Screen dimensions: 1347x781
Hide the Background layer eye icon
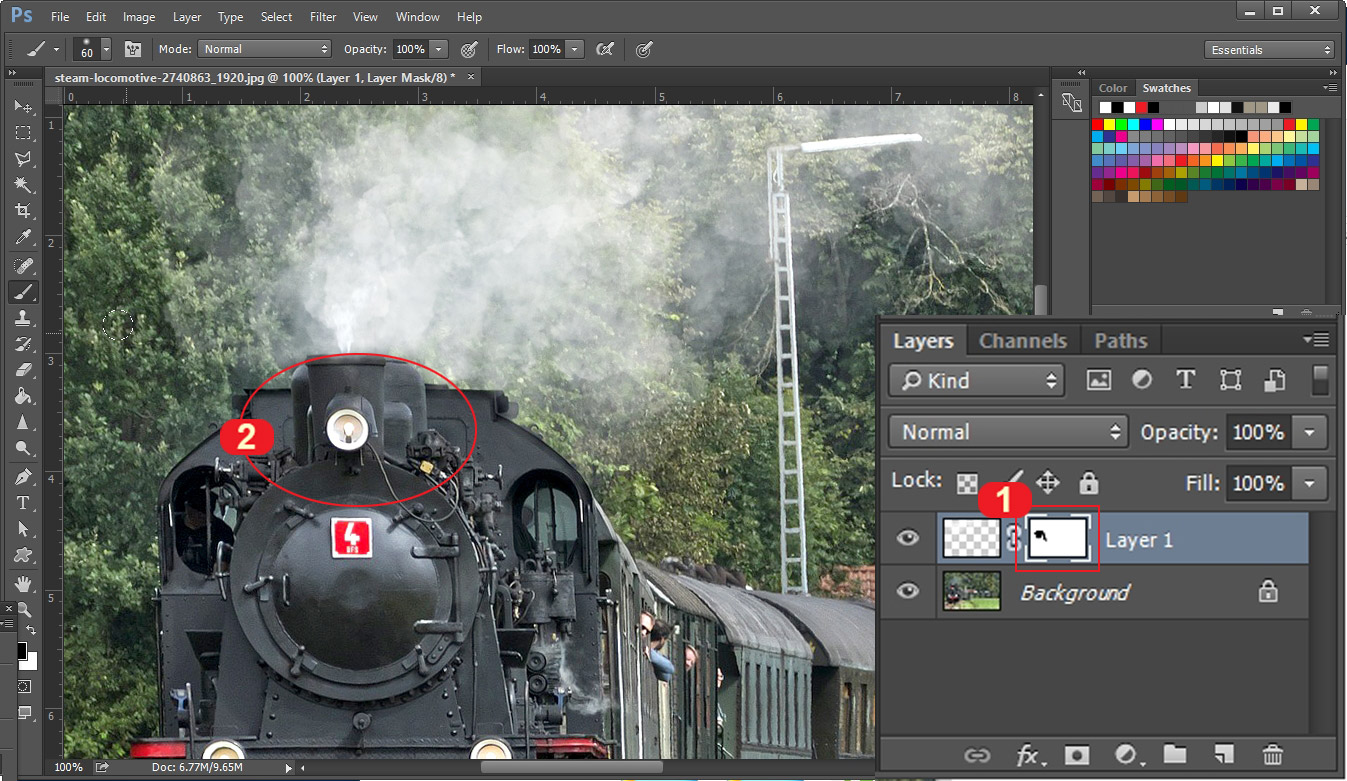click(x=907, y=592)
